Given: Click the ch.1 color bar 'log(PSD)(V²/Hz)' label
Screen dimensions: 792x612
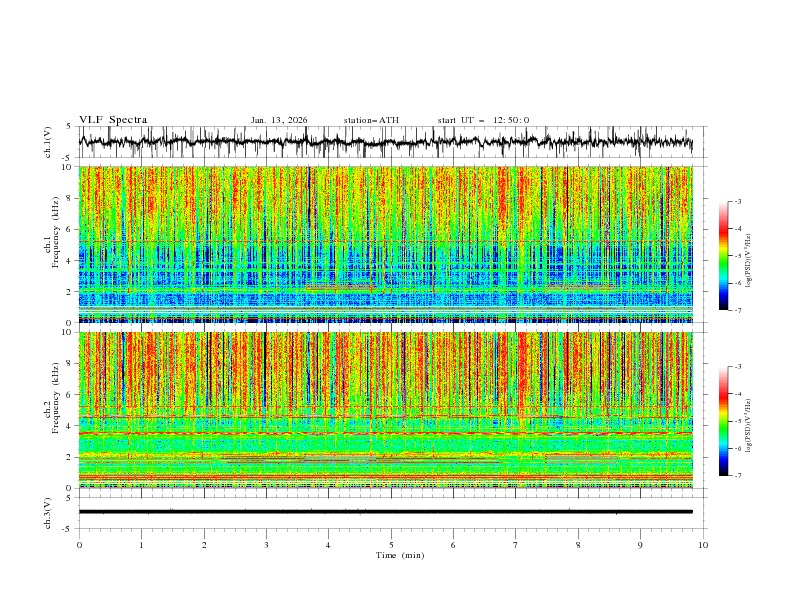Looking at the screenshot, I should (749, 261).
